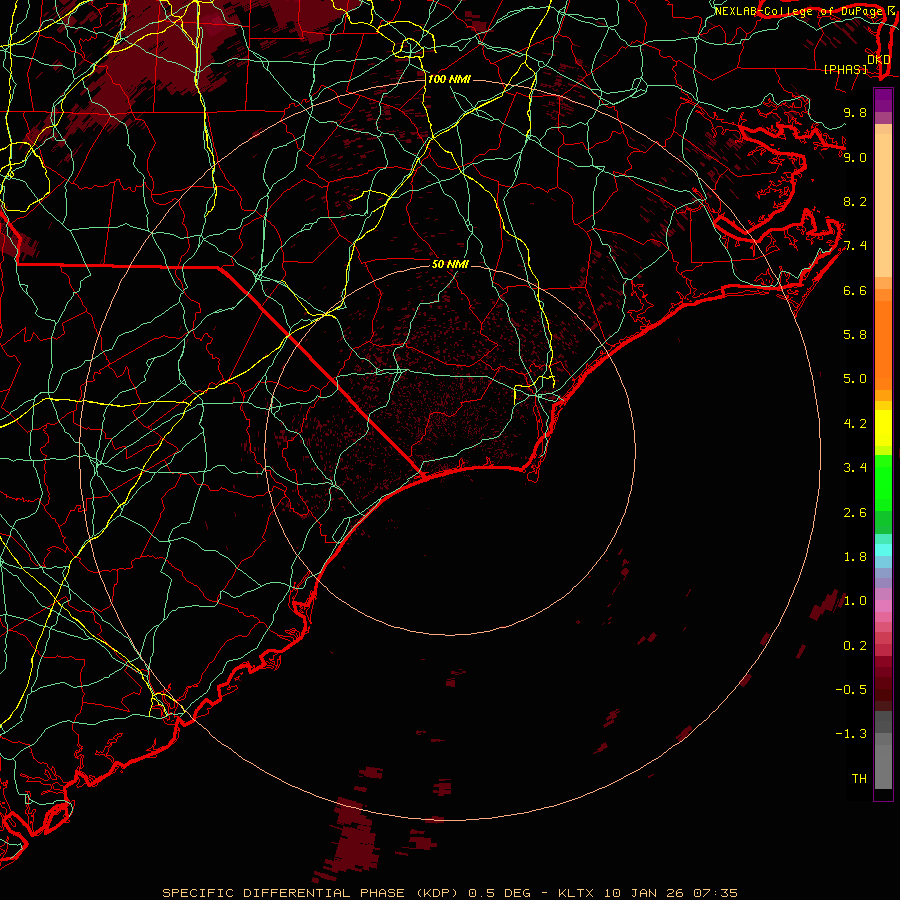Click the DKD label above the color scale
Screen dimensions: 900x900
878,59
